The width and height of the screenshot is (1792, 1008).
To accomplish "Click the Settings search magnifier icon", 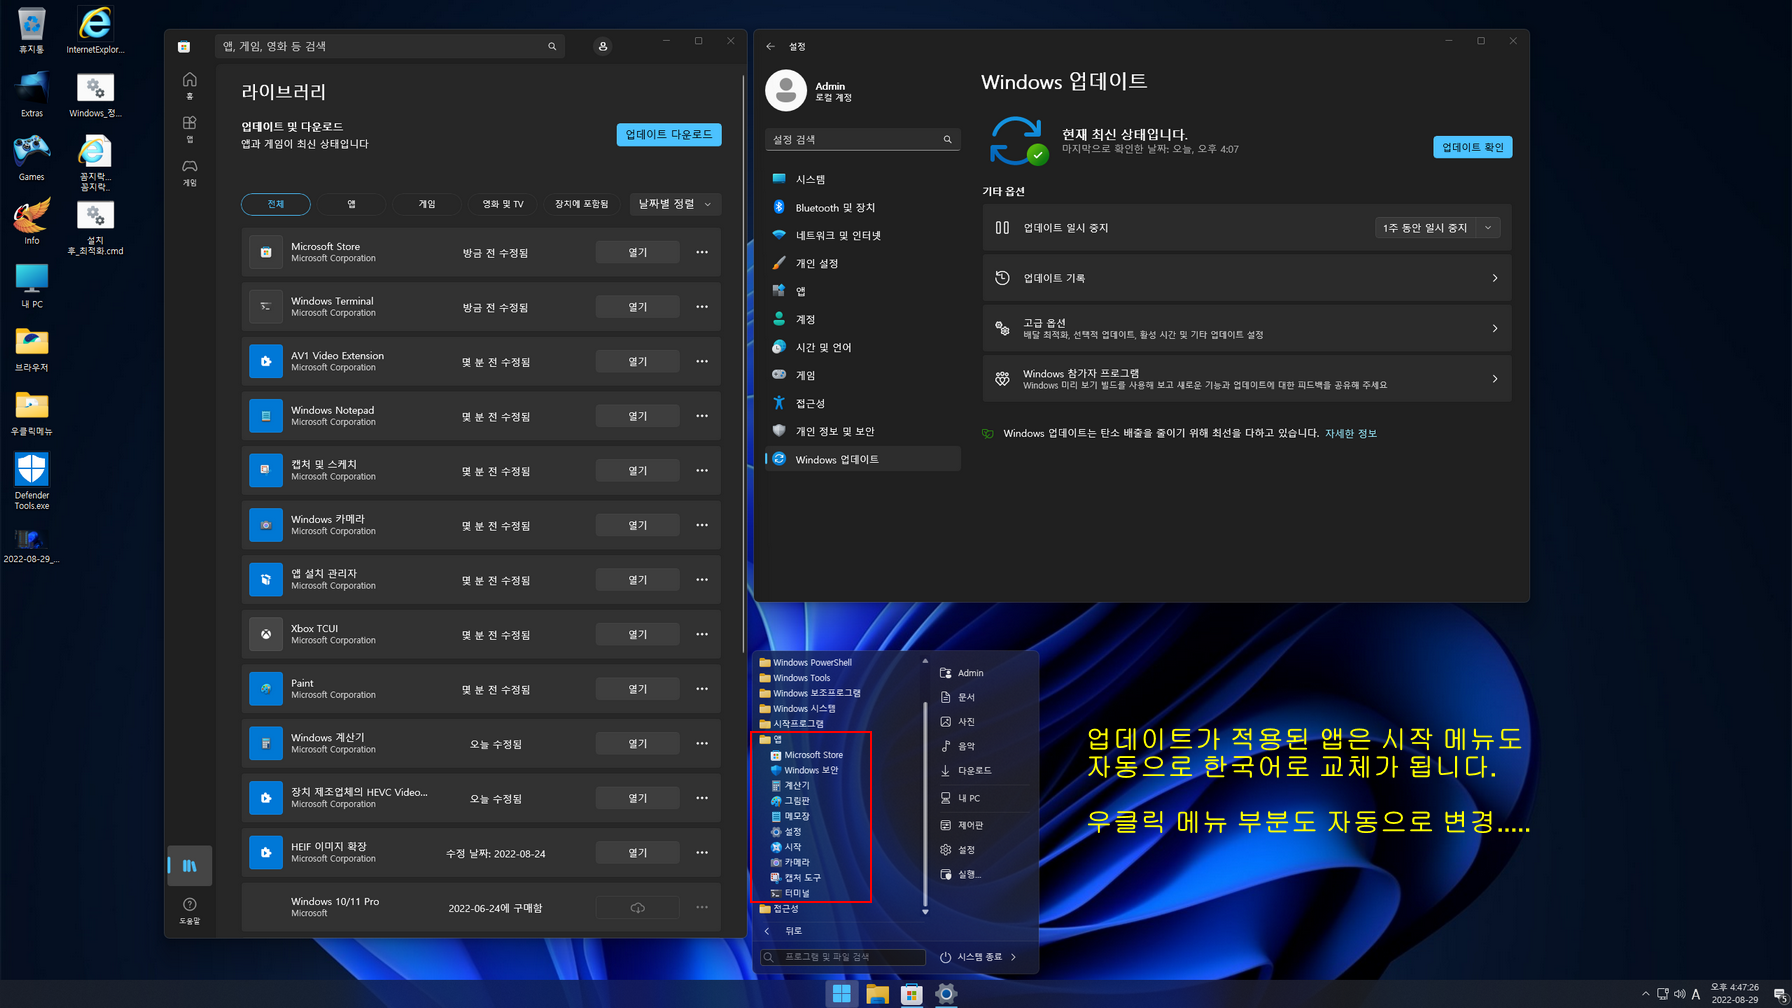I will [947, 139].
